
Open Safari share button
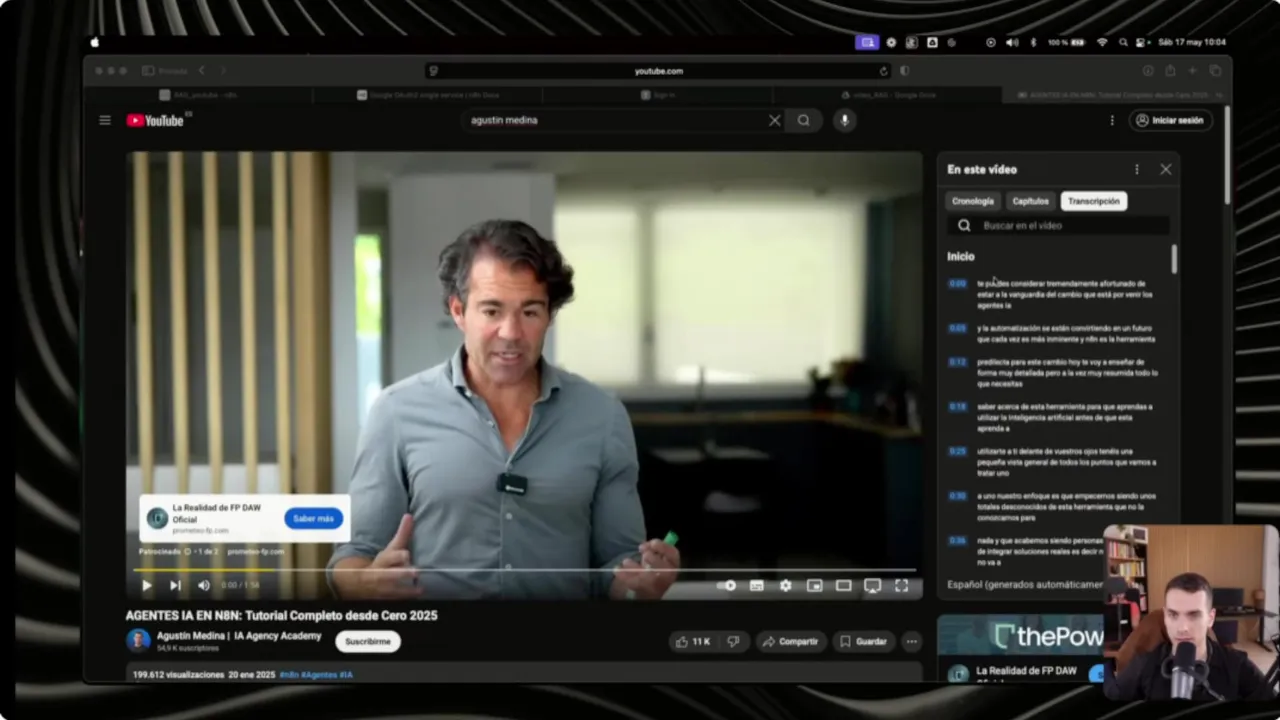click(x=1170, y=71)
